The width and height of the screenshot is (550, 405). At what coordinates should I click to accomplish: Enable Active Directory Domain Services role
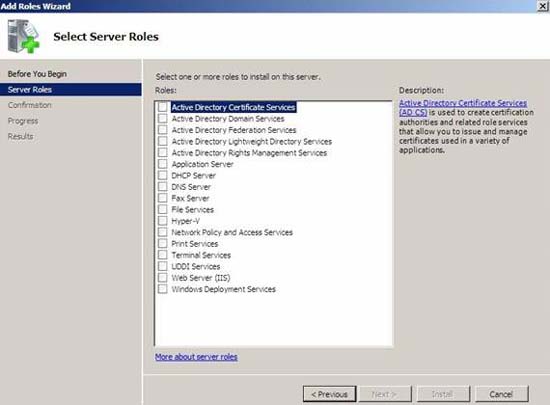[x=162, y=119]
